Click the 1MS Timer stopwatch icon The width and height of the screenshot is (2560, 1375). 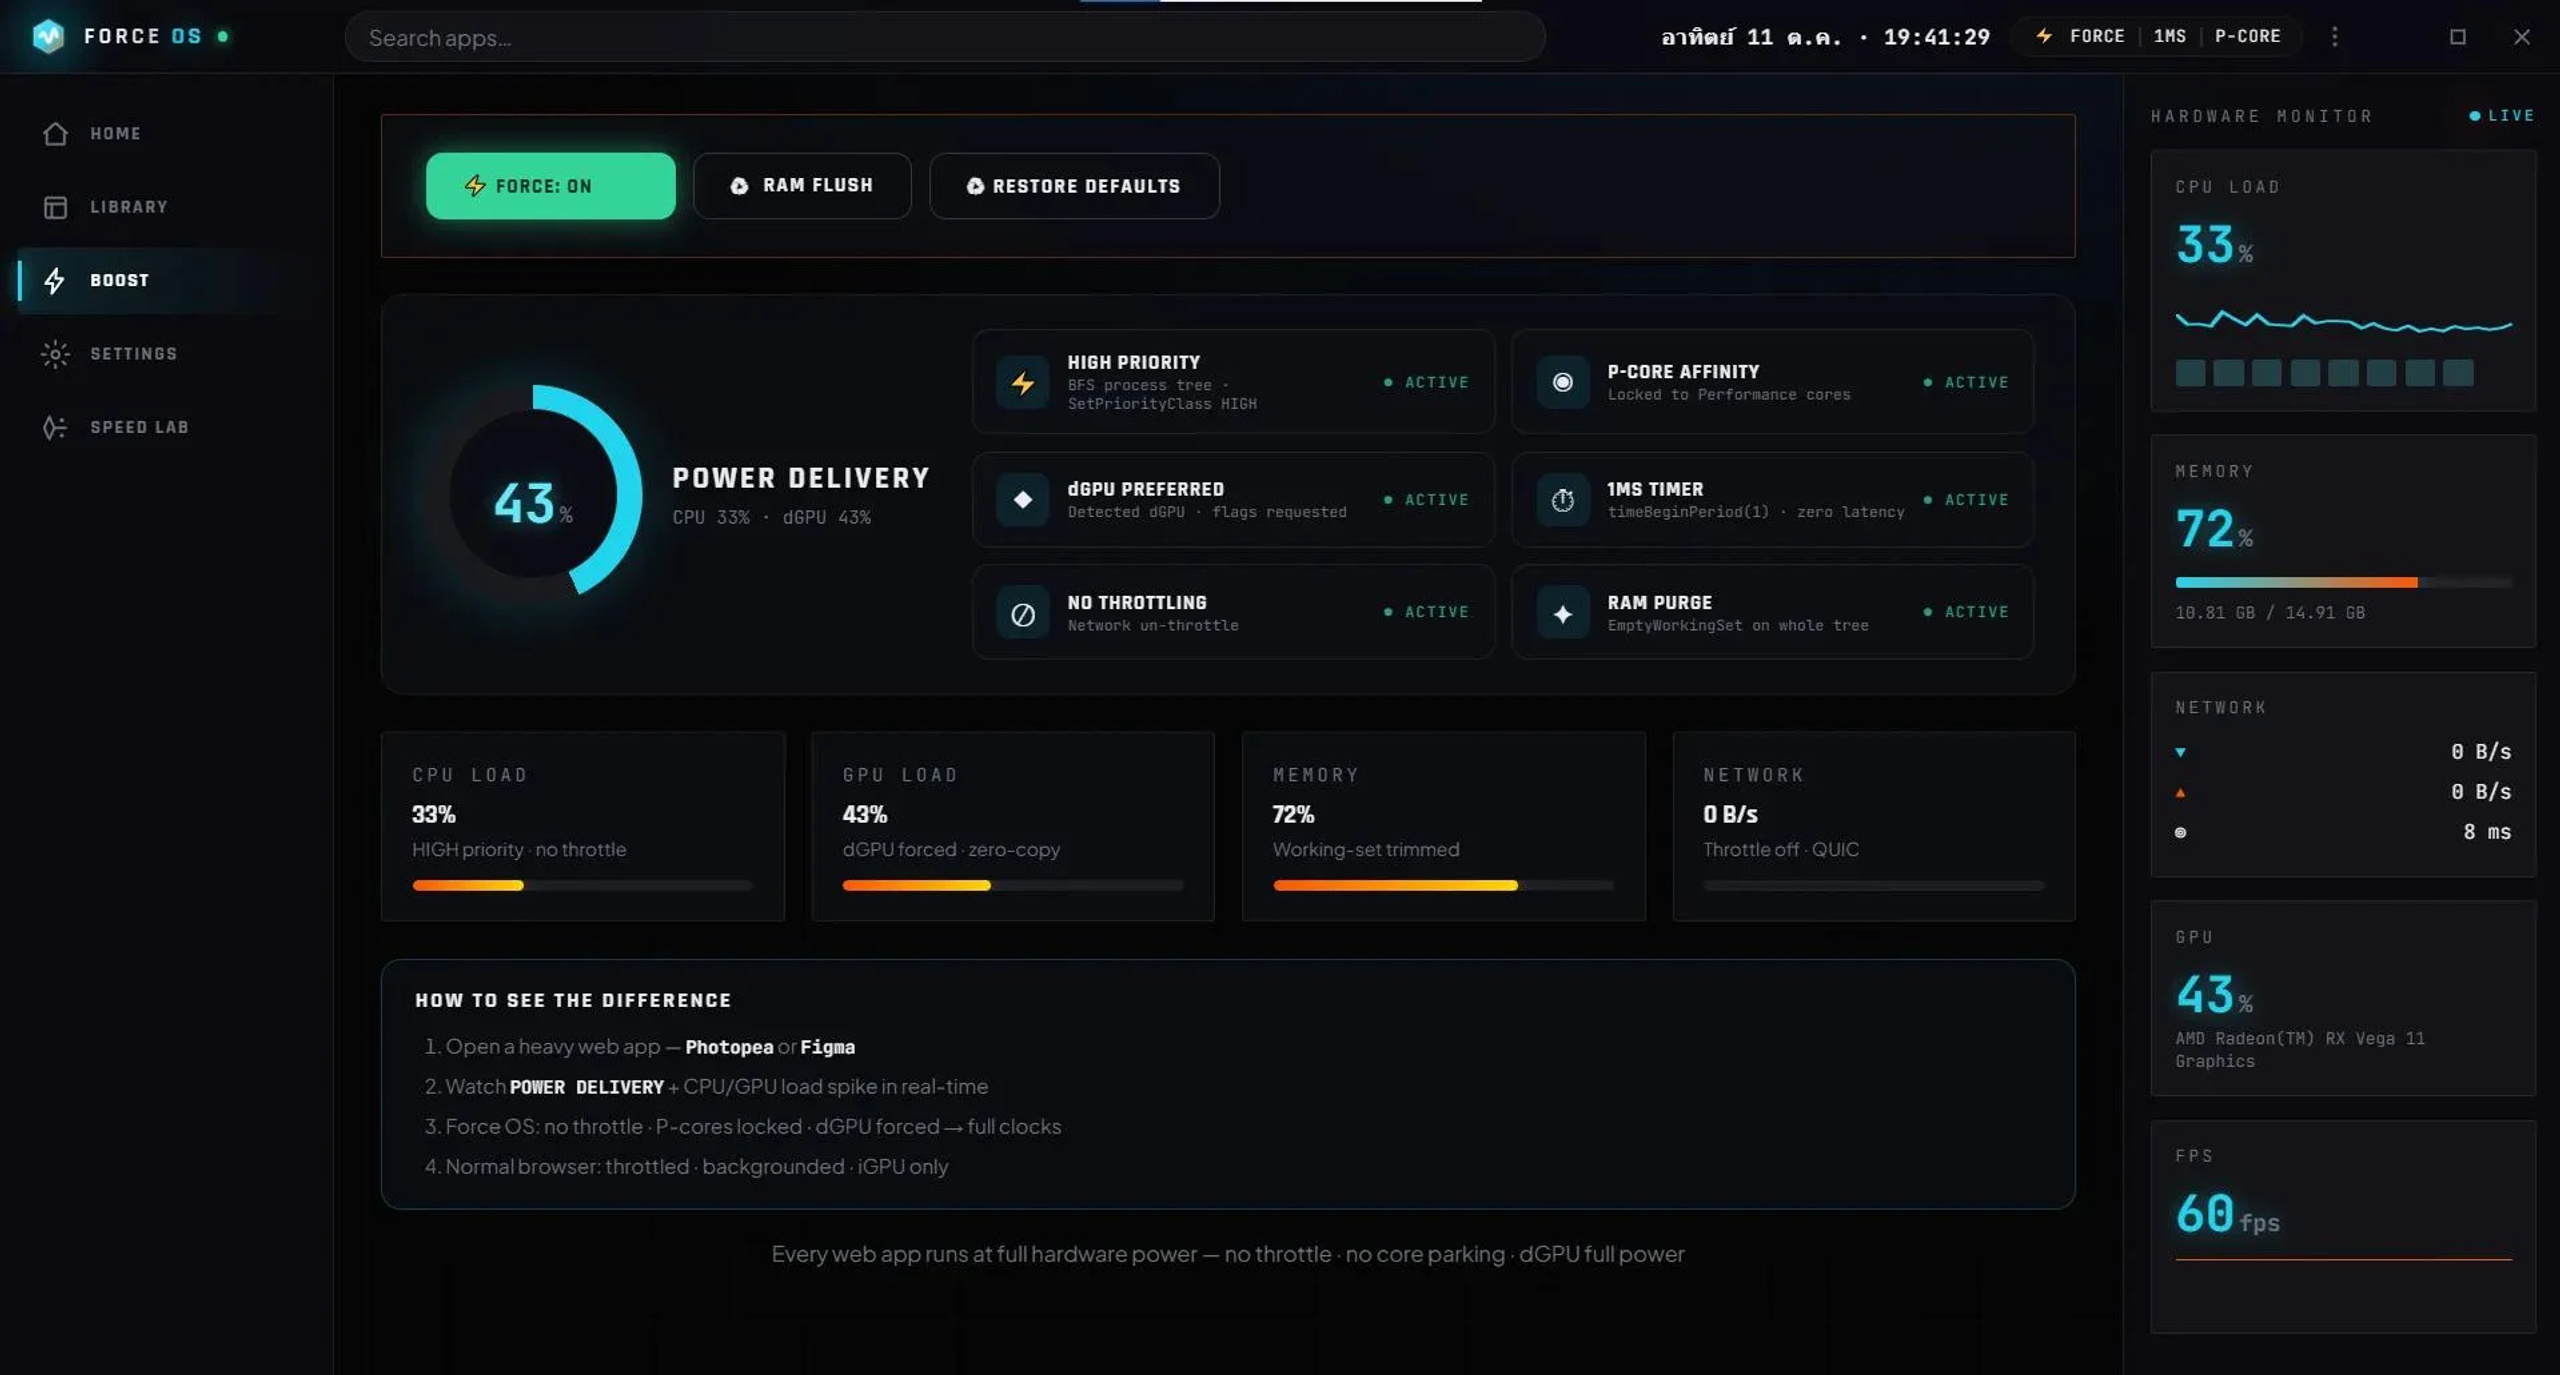[x=1562, y=499]
